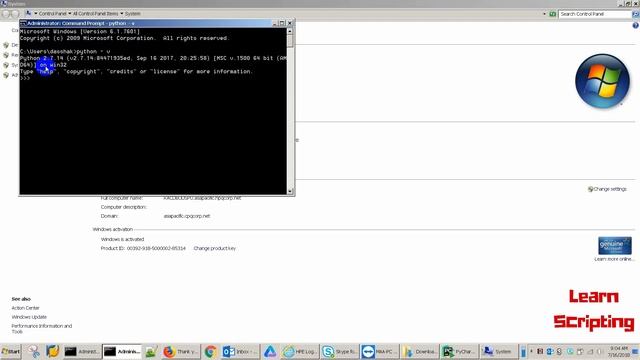Refresh the Control Panel address bar
The height and width of the screenshot is (360, 640).
552,14
